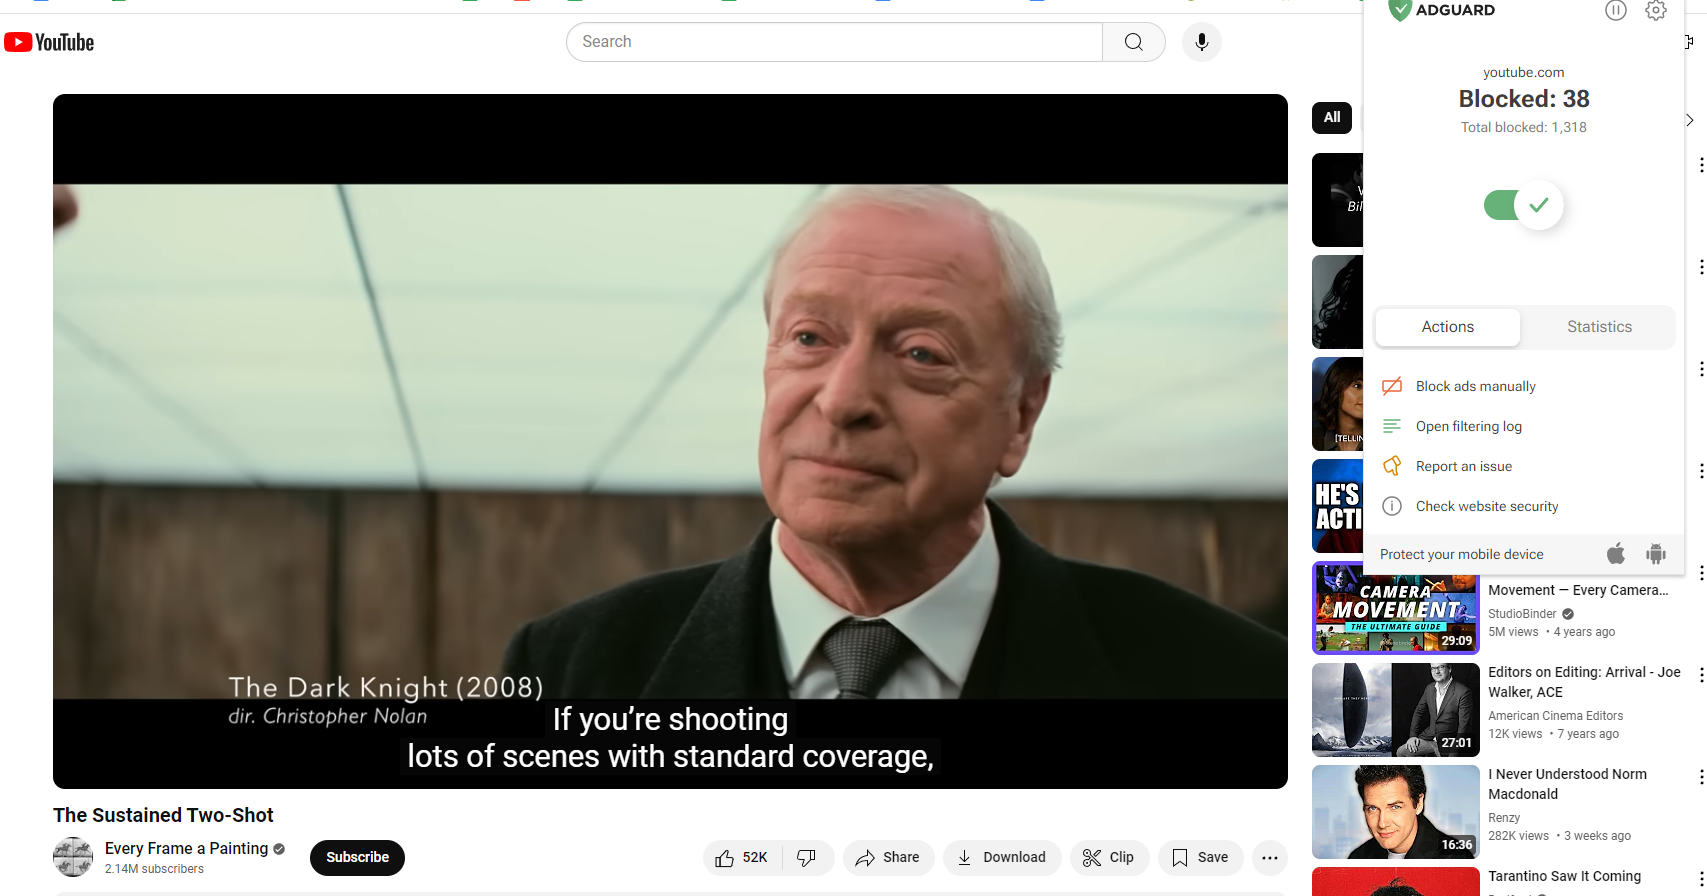
Task: Click the video player to pause
Action: 670,441
